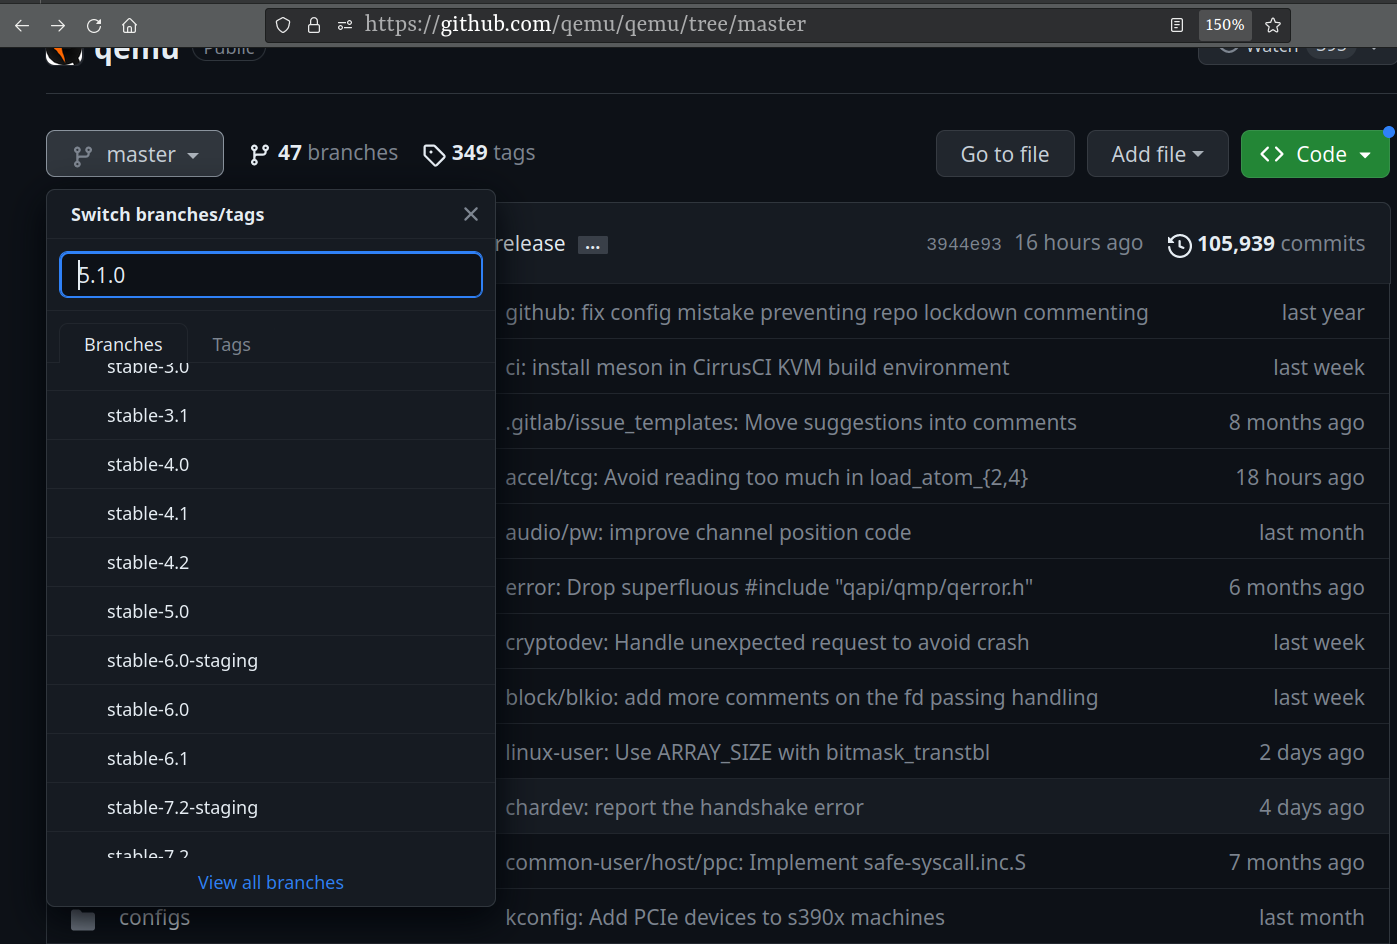
Task: Select the stable-7.2-staging branch
Action: pos(271,807)
